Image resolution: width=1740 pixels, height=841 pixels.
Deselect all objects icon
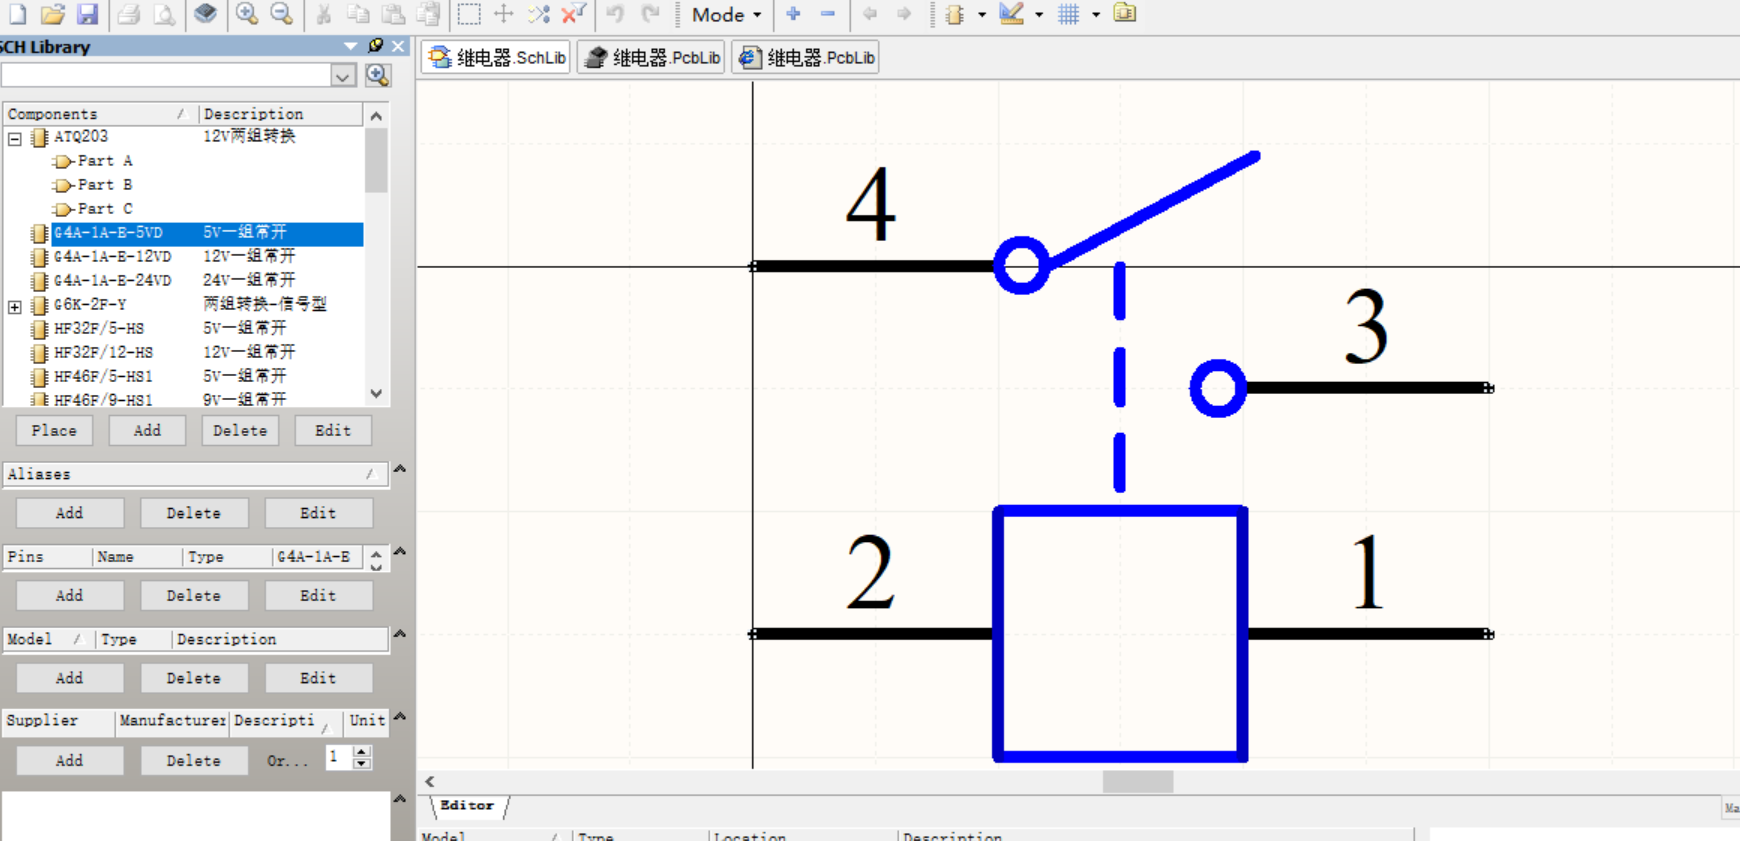point(539,14)
